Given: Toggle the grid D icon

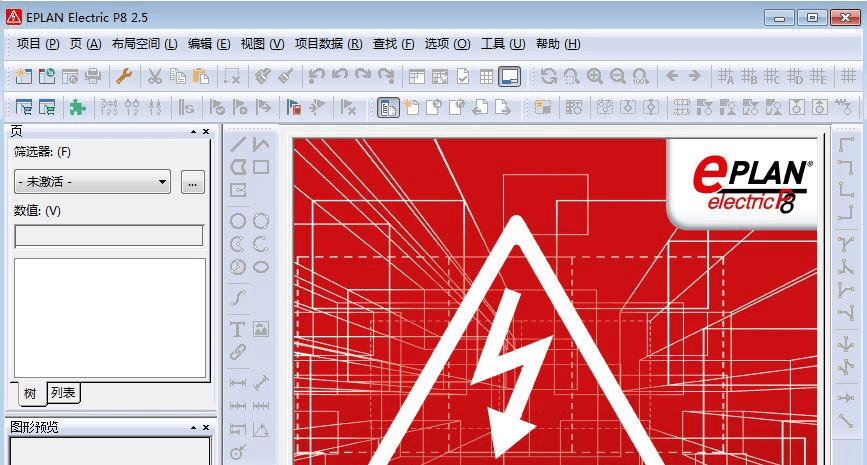Looking at the screenshot, I should 795,76.
